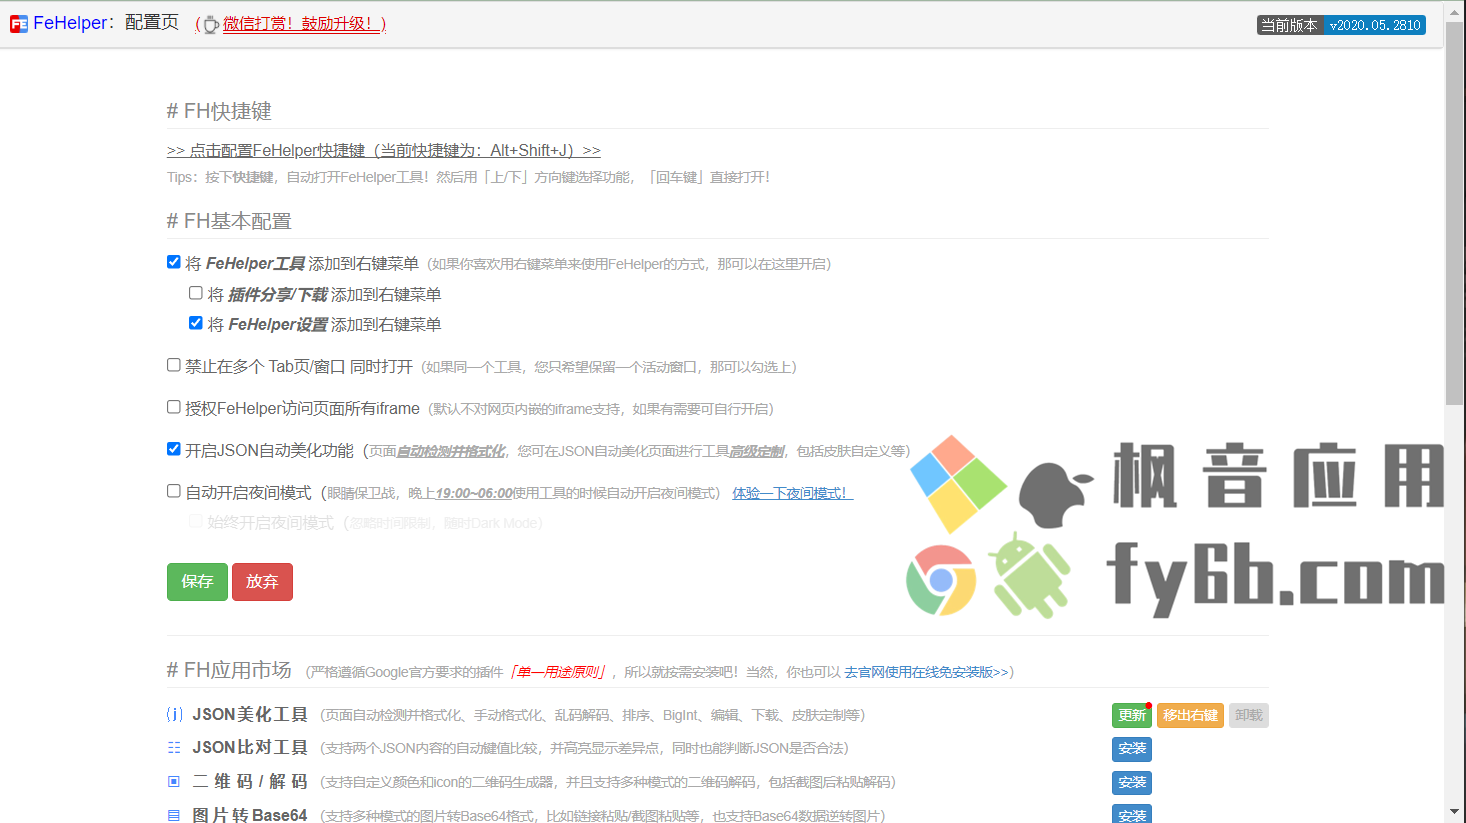The image size is (1466, 823).
Task: Click the FeHelper logo icon in header
Action: tap(19, 24)
